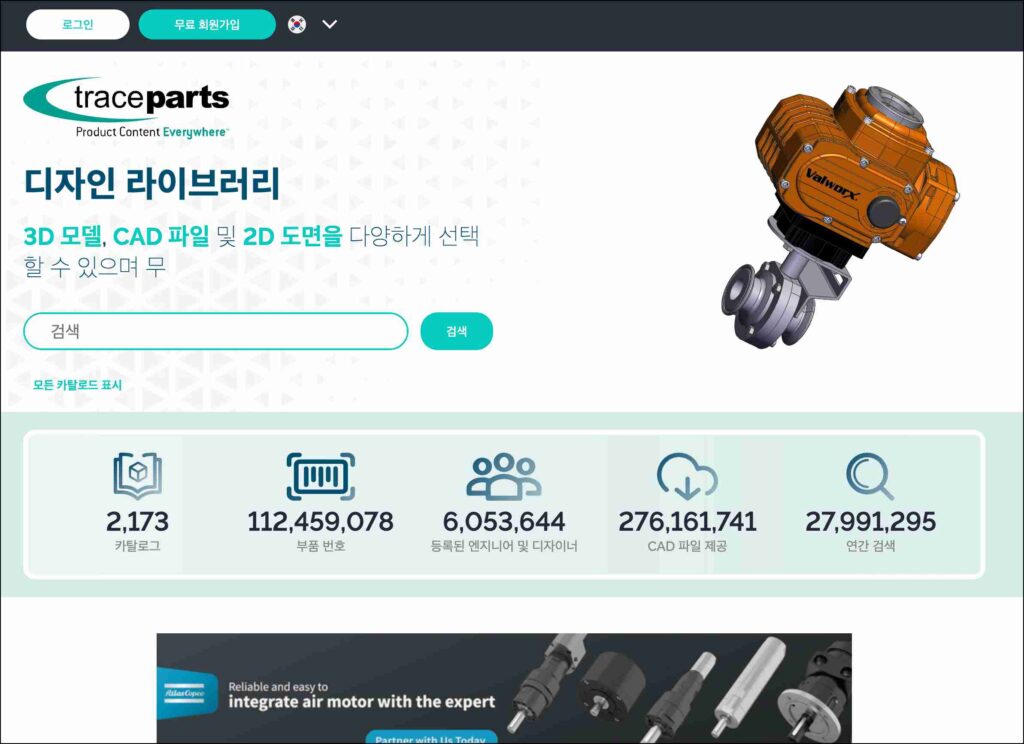Click the South Korea flag icon
The height and width of the screenshot is (744, 1024).
click(297, 25)
